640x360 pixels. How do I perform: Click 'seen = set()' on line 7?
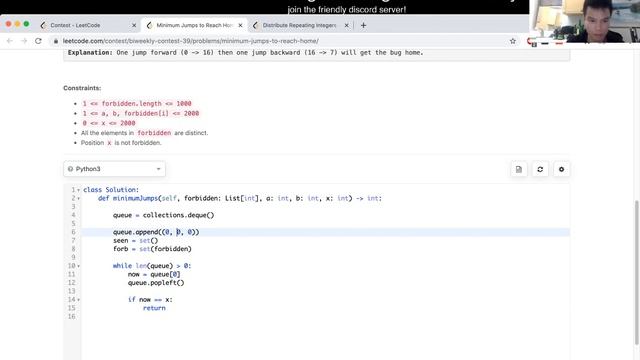pos(136,240)
